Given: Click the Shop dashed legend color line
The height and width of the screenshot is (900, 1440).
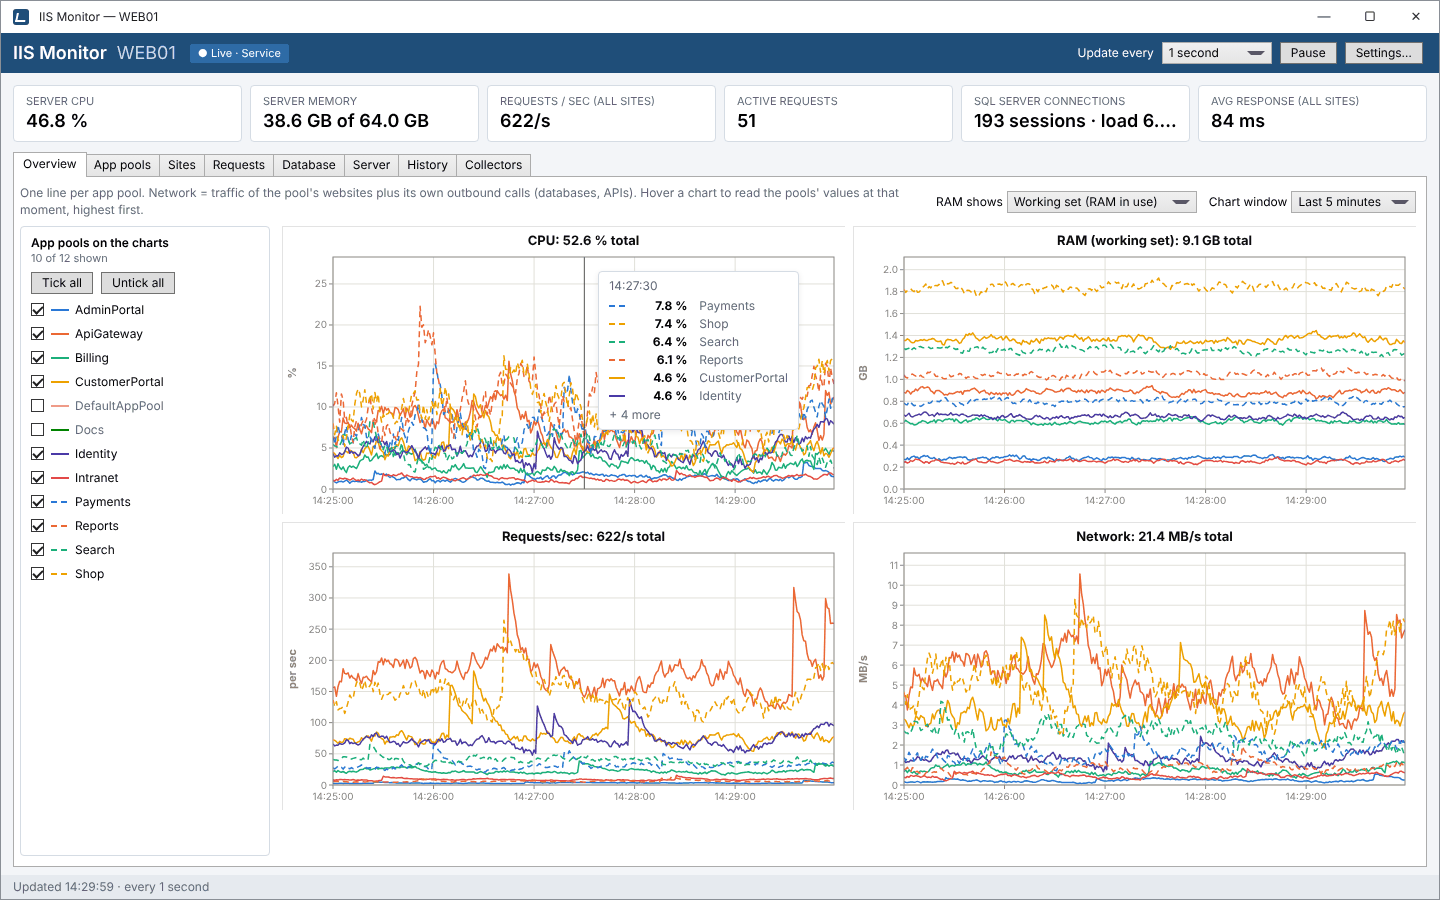Looking at the screenshot, I should point(59,574).
